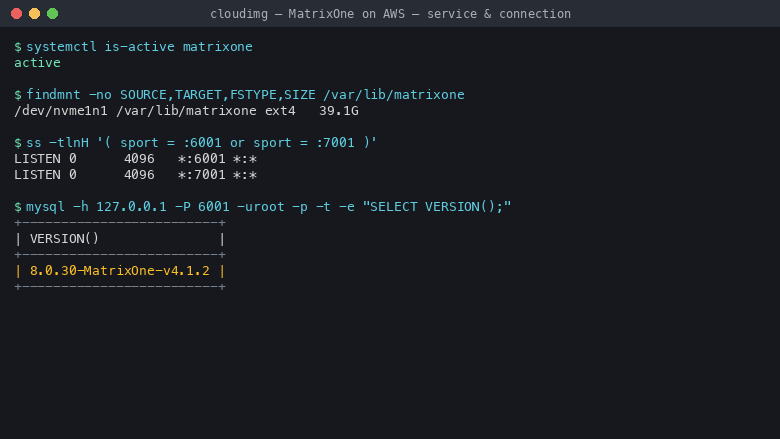Click the green 'active' status output
Image resolution: width=780 pixels, height=439 pixels.
(x=37, y=63)
